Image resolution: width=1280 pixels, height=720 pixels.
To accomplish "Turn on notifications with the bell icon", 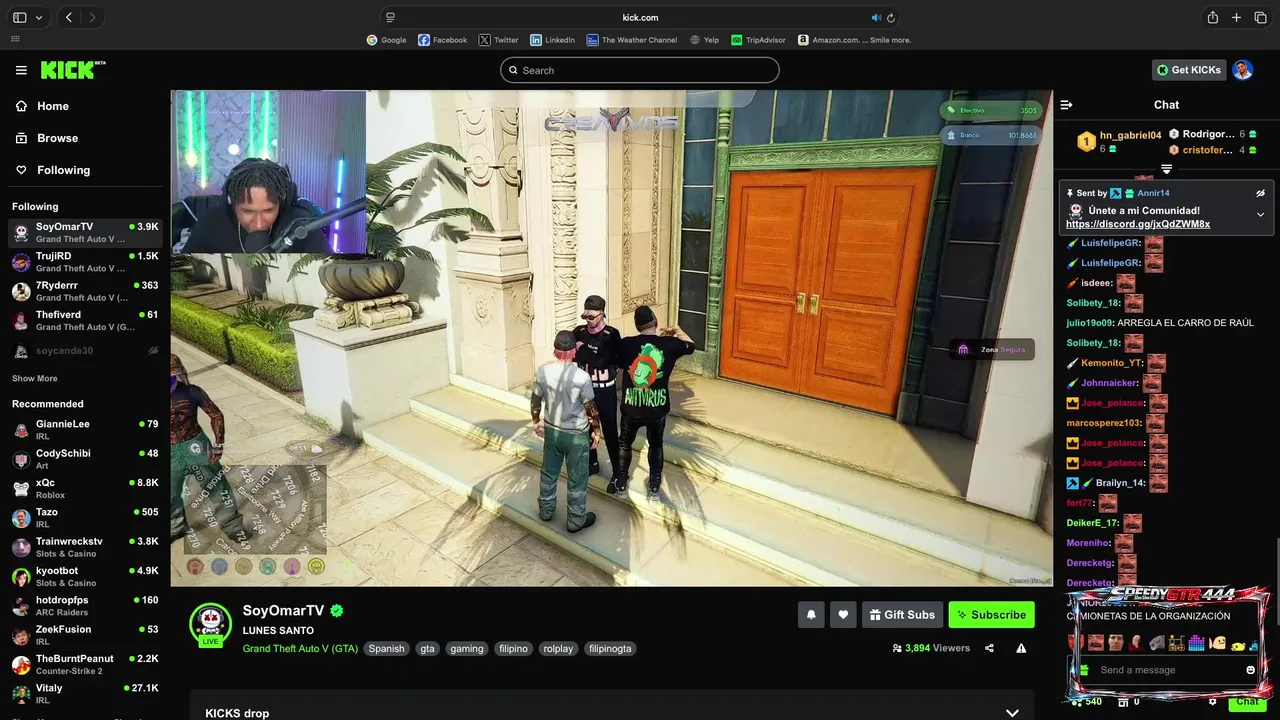I will tap(811, 615).
